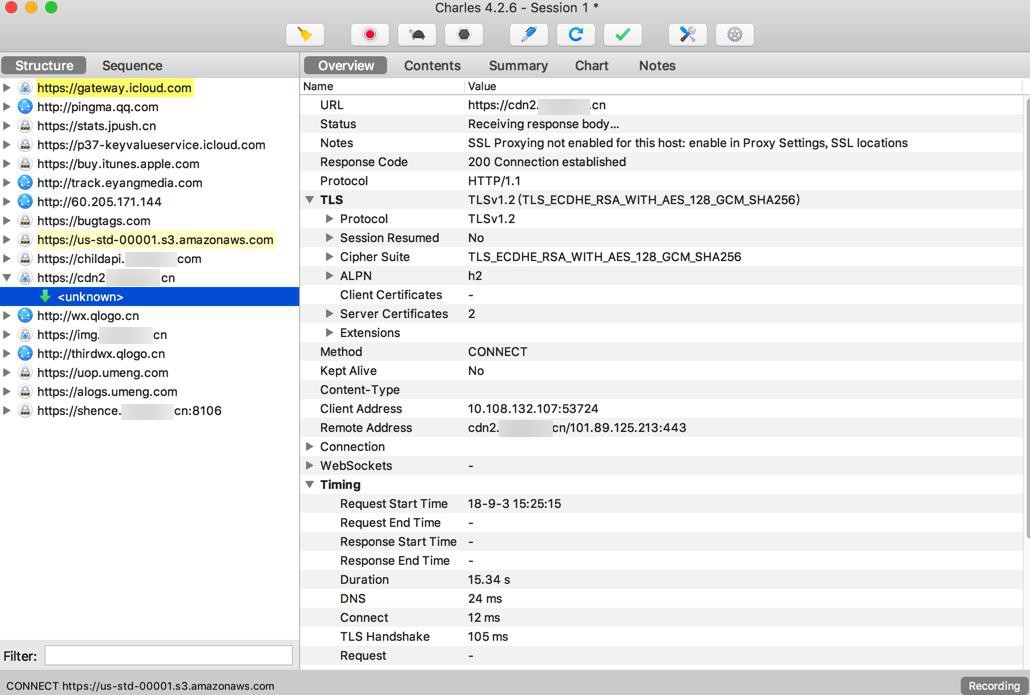Click the status bar CONNECT message
This screenshot has width=1030, height=695.
140,686
